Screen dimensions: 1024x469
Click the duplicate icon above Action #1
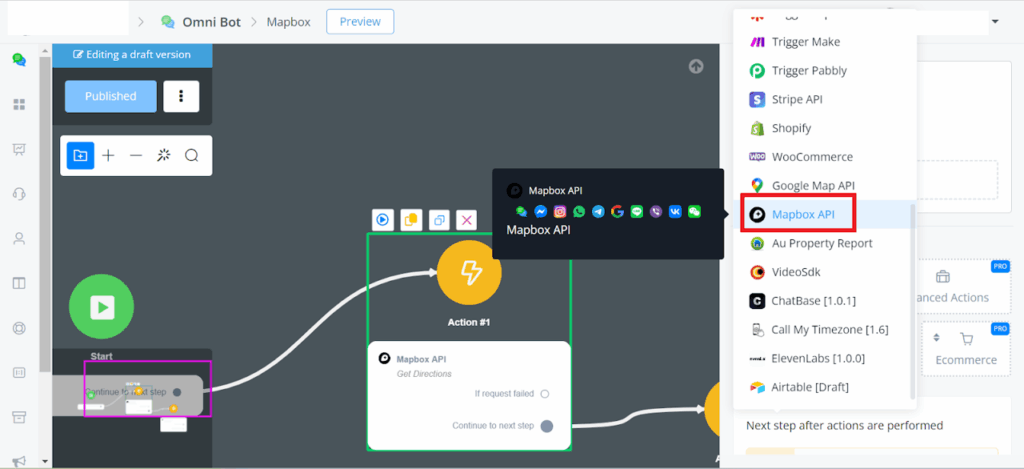(438, 219)
